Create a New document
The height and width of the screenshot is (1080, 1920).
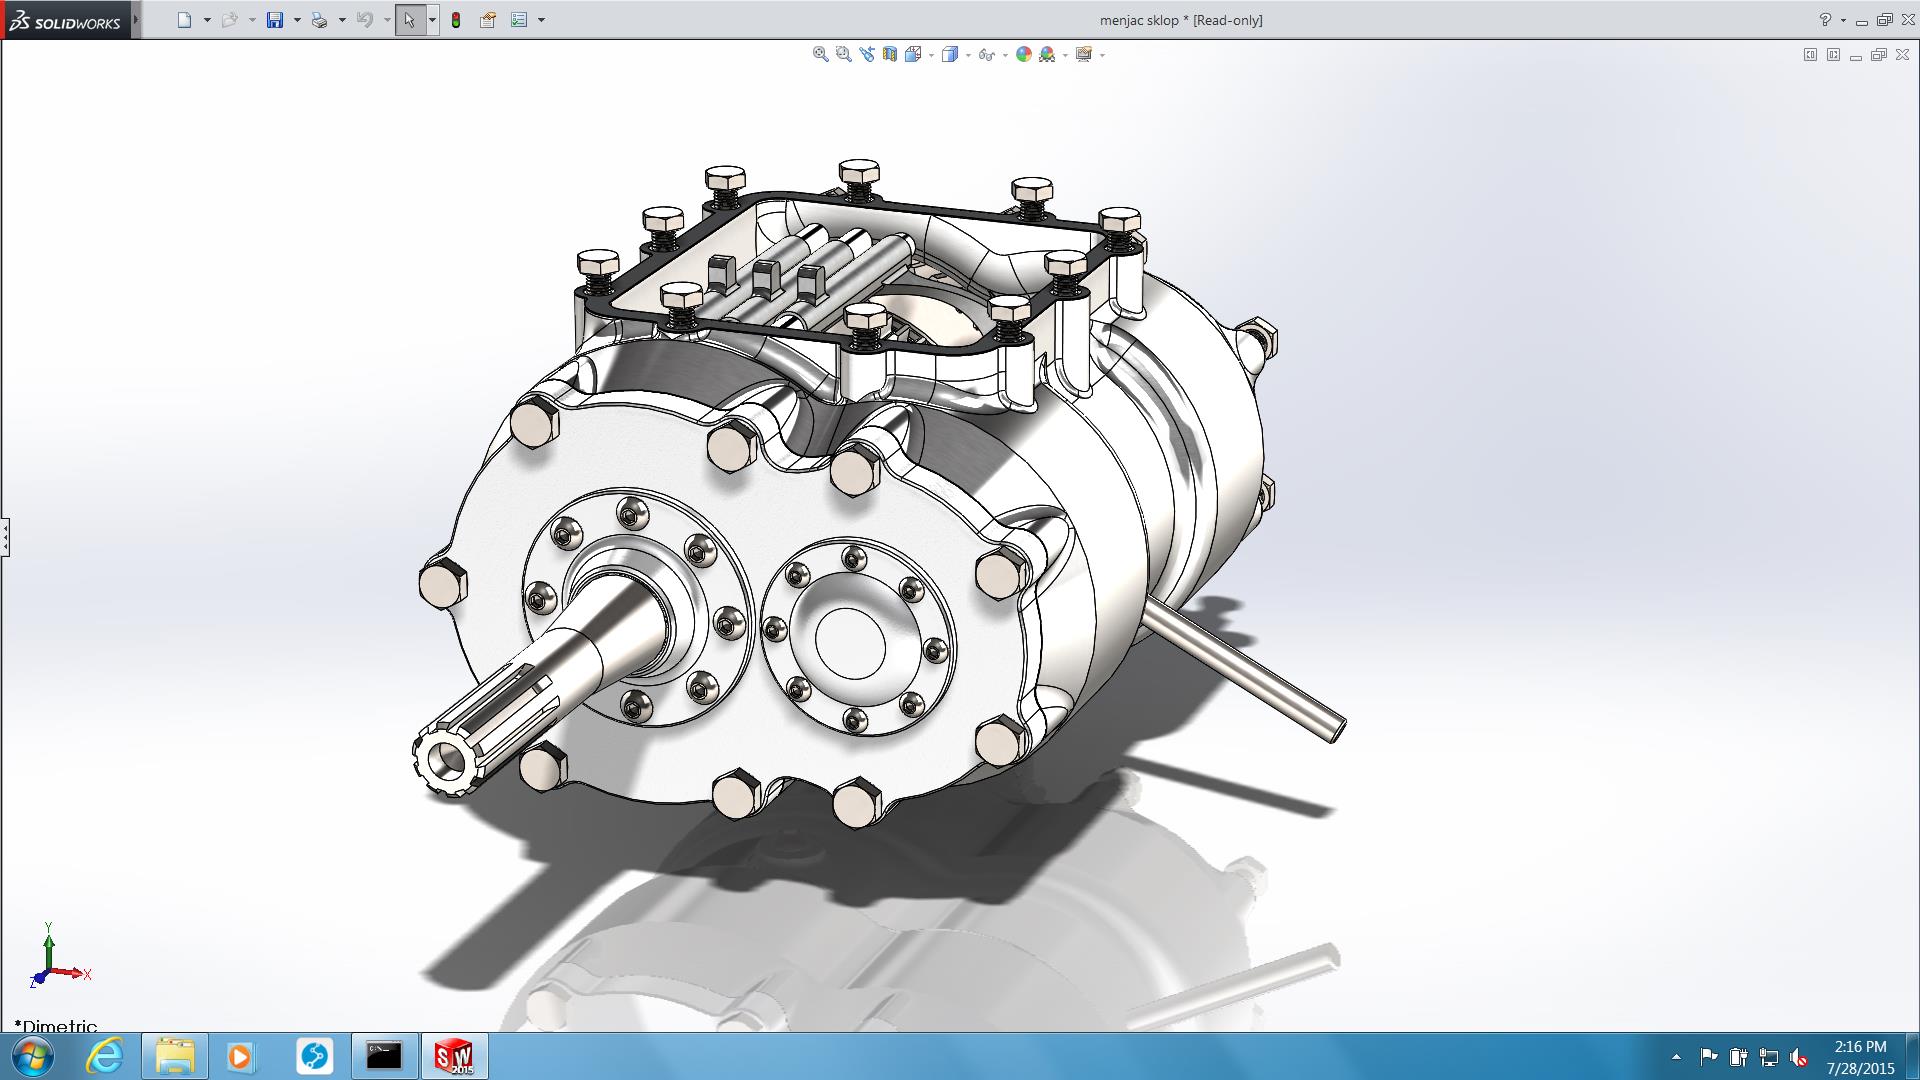[x=184, y=20]
